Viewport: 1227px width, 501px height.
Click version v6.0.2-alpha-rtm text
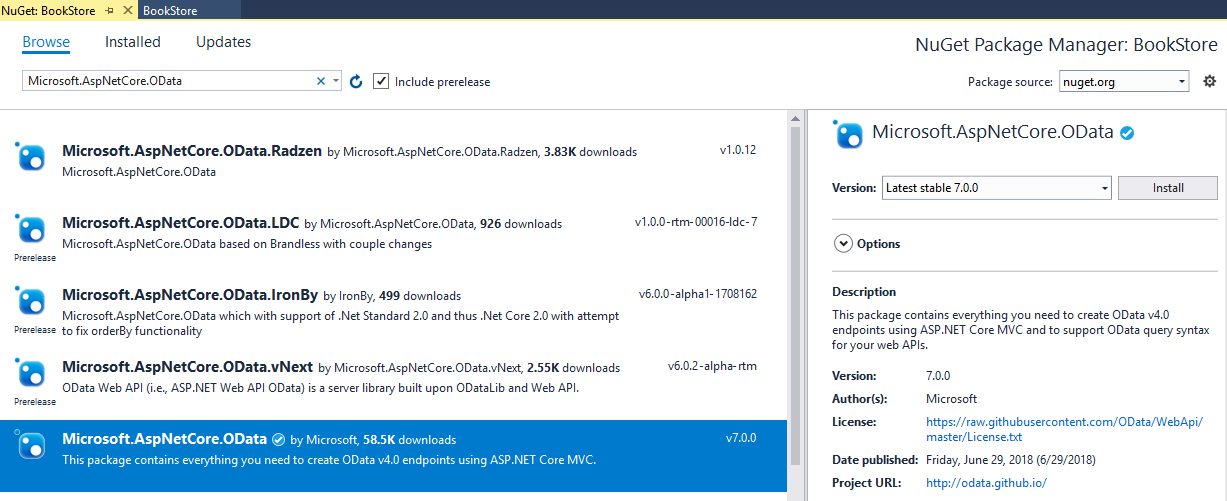(712, 366)
